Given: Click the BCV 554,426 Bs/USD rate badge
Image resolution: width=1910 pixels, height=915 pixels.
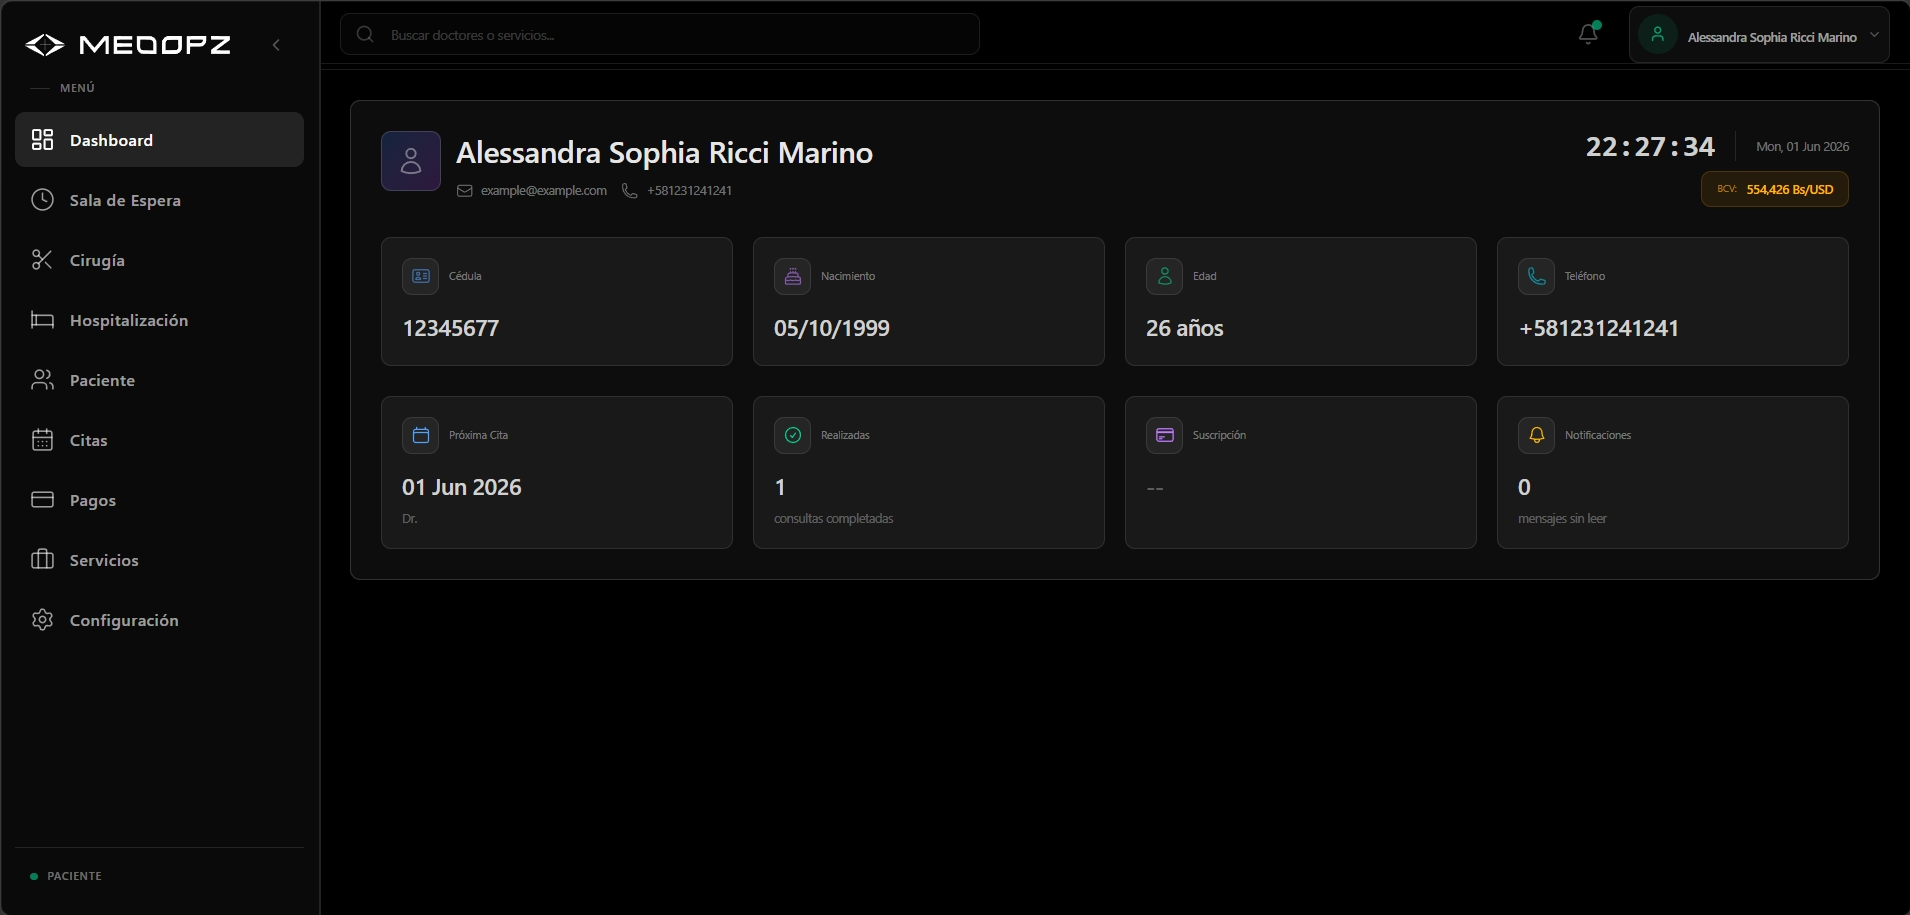Looking at the screenshot, I should (x=1775, y=189).
